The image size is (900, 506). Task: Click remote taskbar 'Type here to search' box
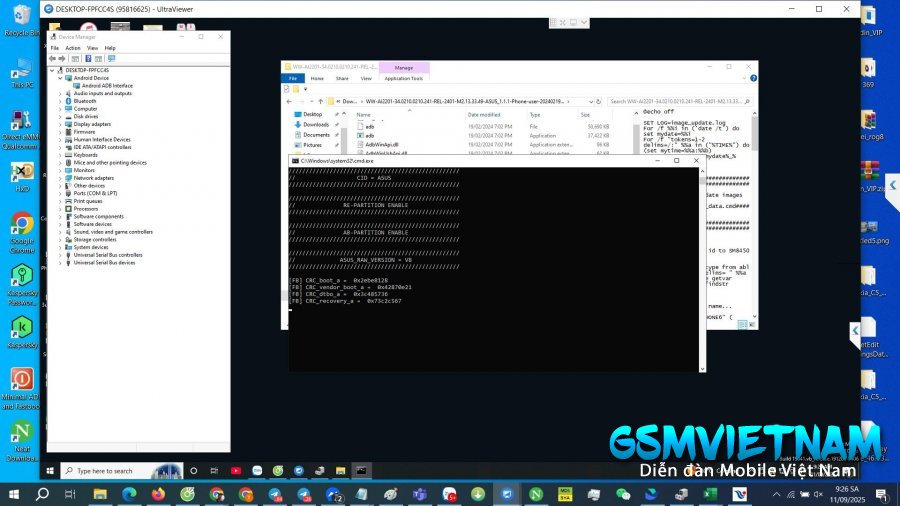122,471
